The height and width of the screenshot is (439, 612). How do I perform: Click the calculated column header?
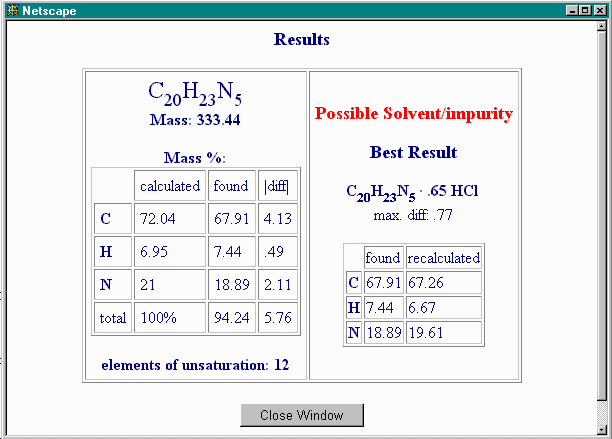click(170, 186)
